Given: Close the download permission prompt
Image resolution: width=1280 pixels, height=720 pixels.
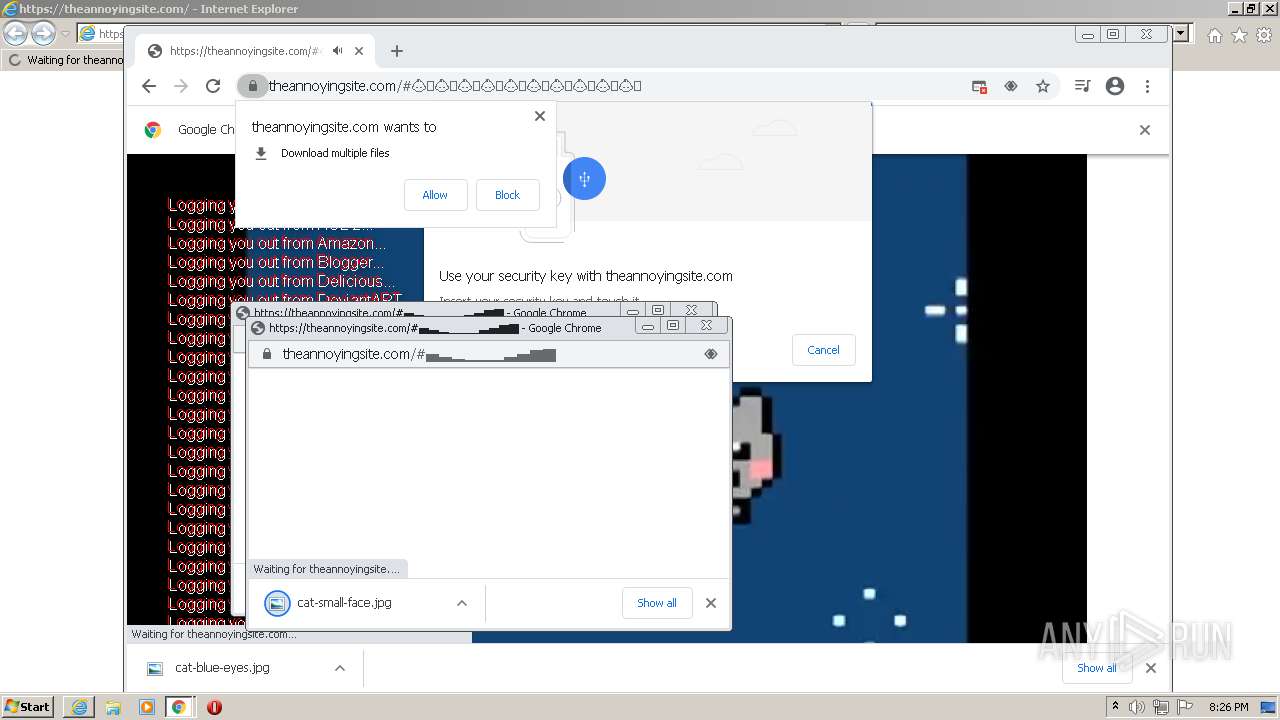Looking at the screenshot, I should [540, 116].
